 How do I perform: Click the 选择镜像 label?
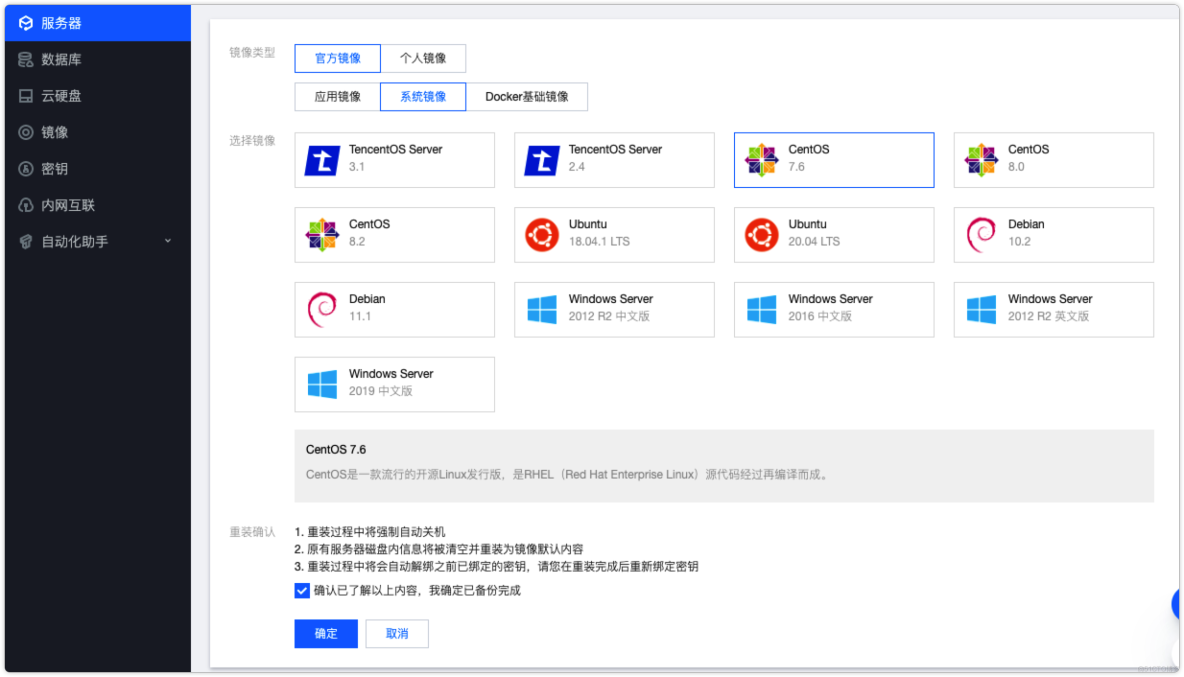(x=252, y=140)
